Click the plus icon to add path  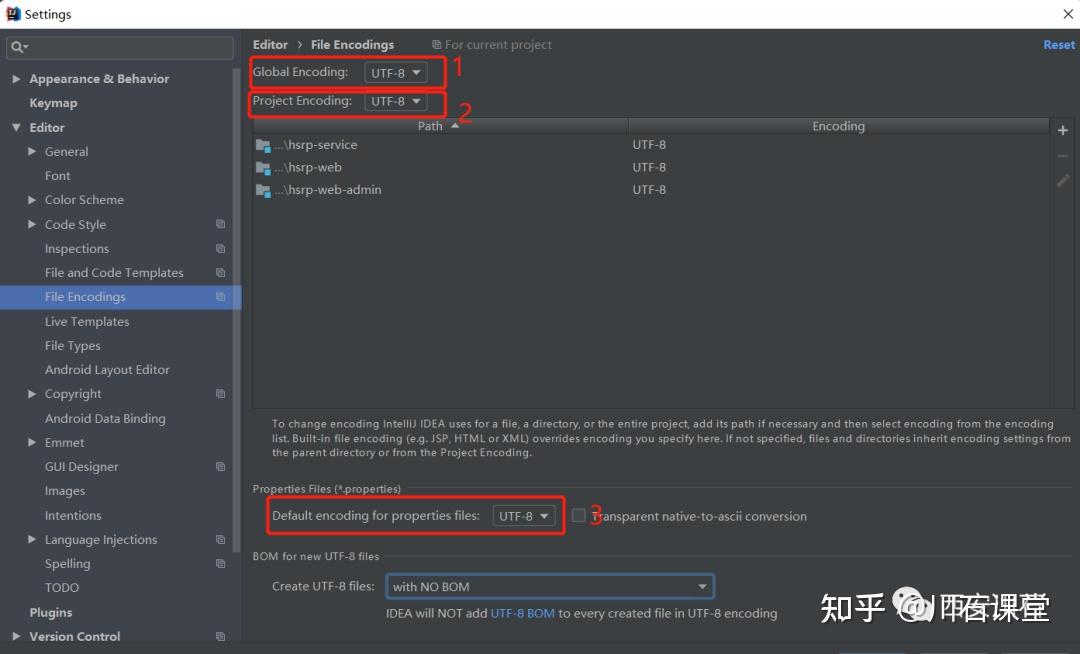[x=1063, y=130]
